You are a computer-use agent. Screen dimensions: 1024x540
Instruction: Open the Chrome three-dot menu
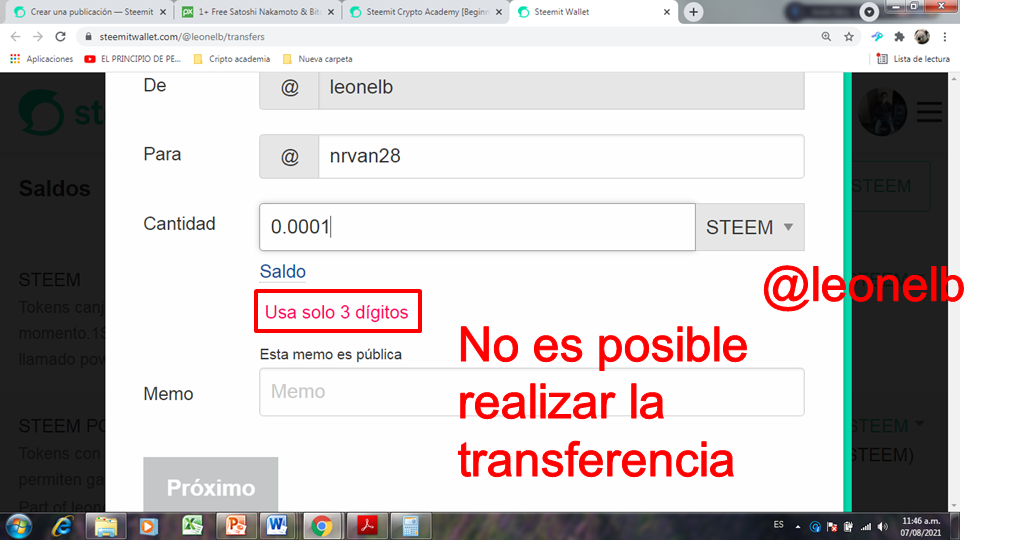tap(944, 37)
